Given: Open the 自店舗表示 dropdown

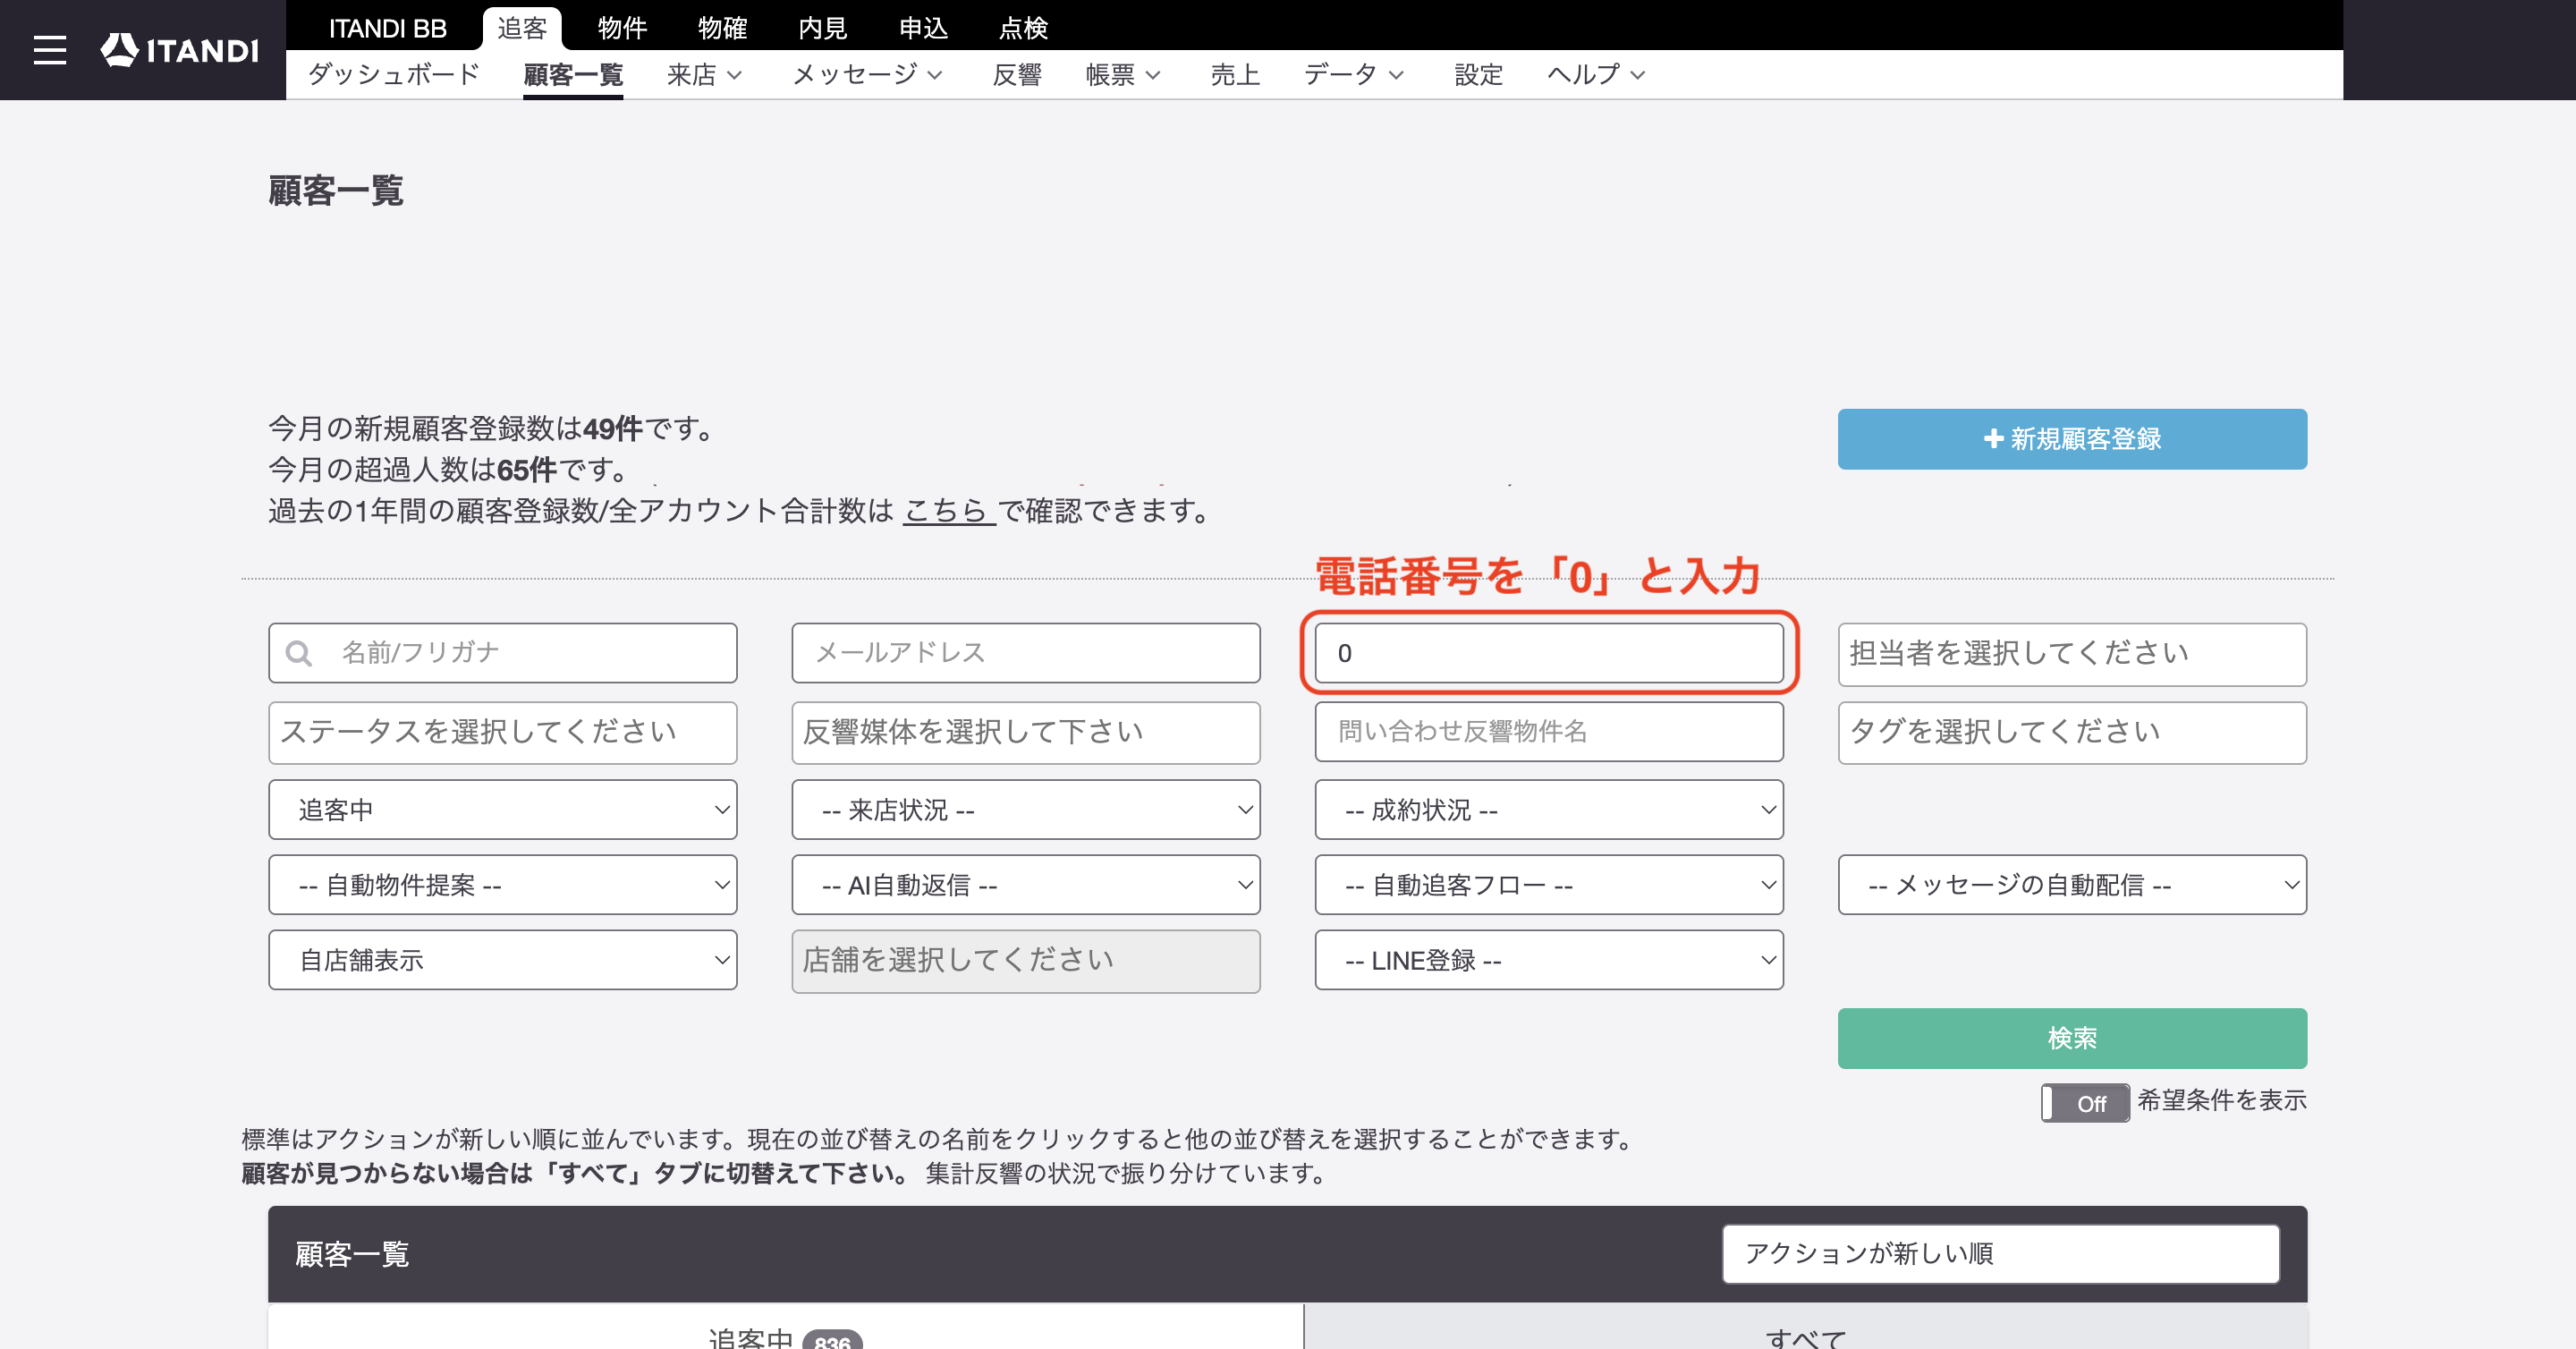Looking at the screenshot, I should click(x=503, y=960).
